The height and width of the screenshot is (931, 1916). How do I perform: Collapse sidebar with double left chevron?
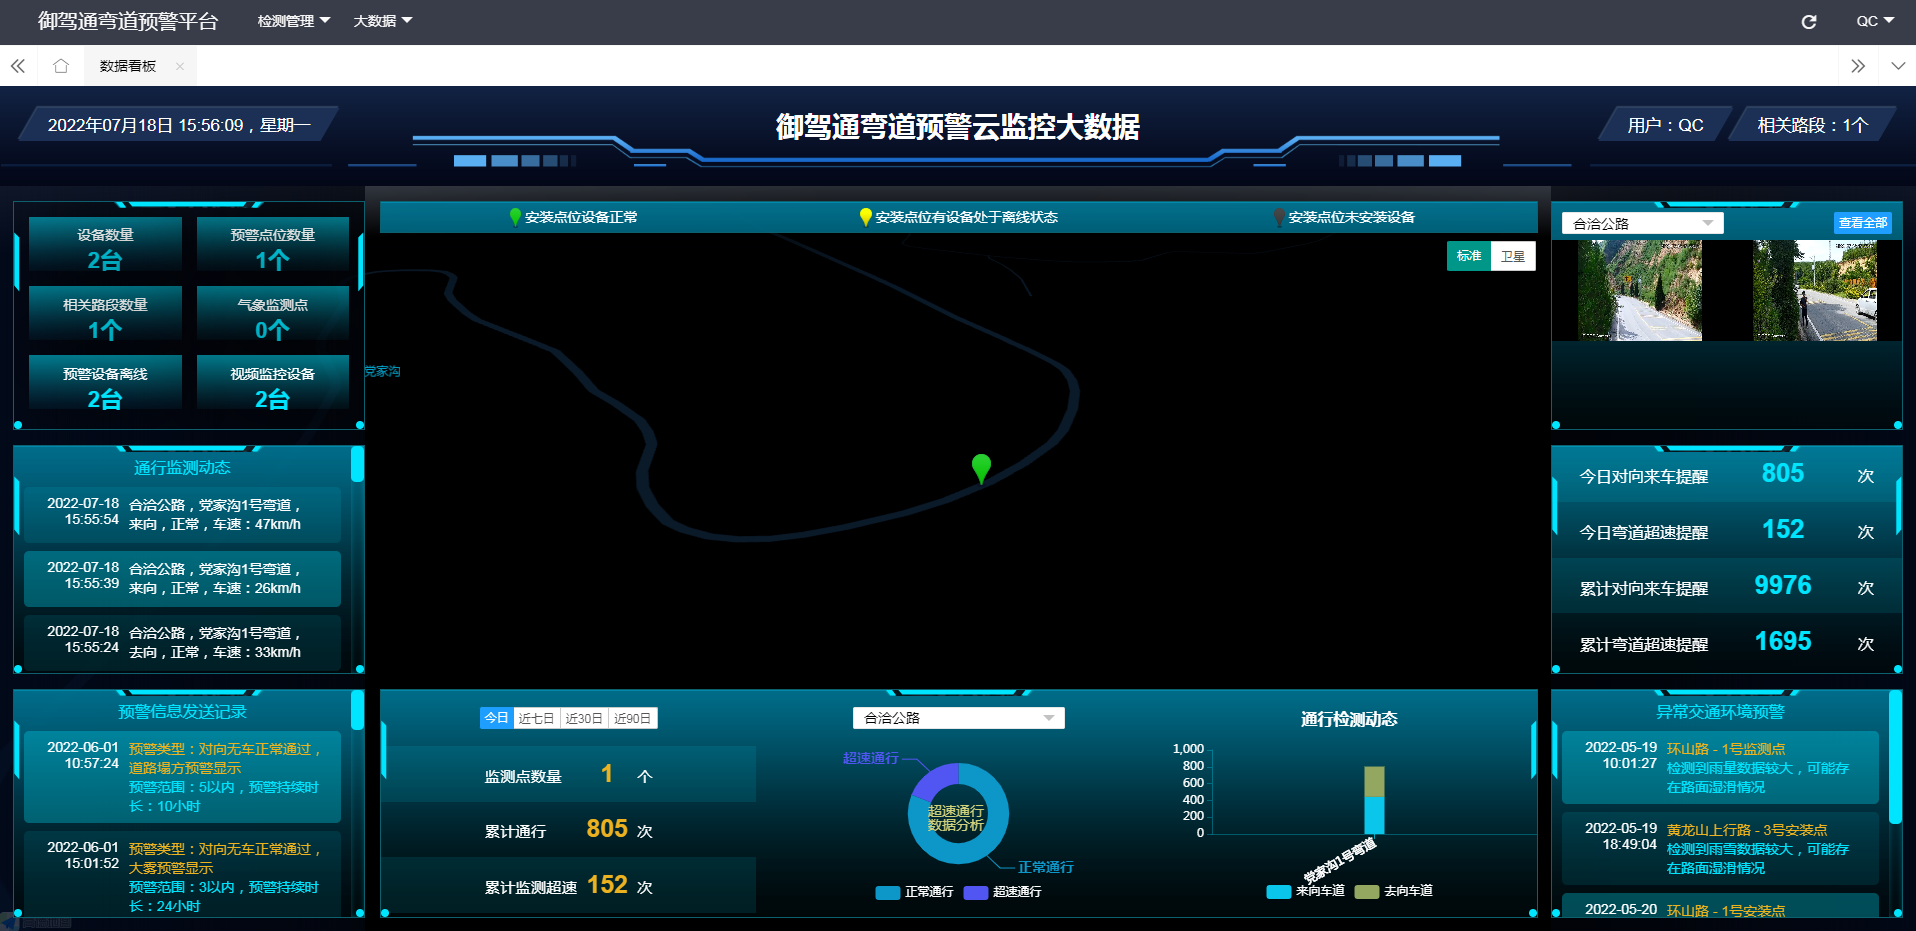[18, 66]
